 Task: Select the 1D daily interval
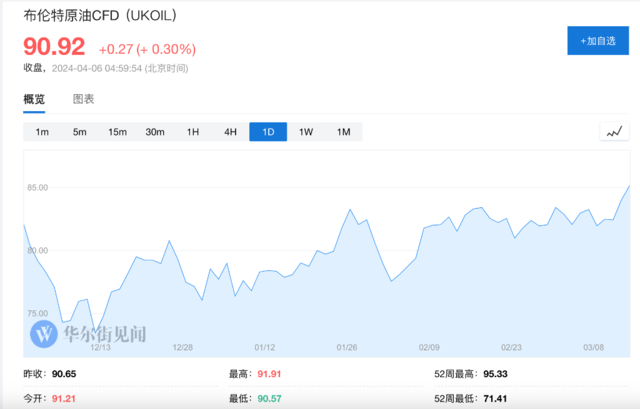pyautogui.click(x=268, y=132)
